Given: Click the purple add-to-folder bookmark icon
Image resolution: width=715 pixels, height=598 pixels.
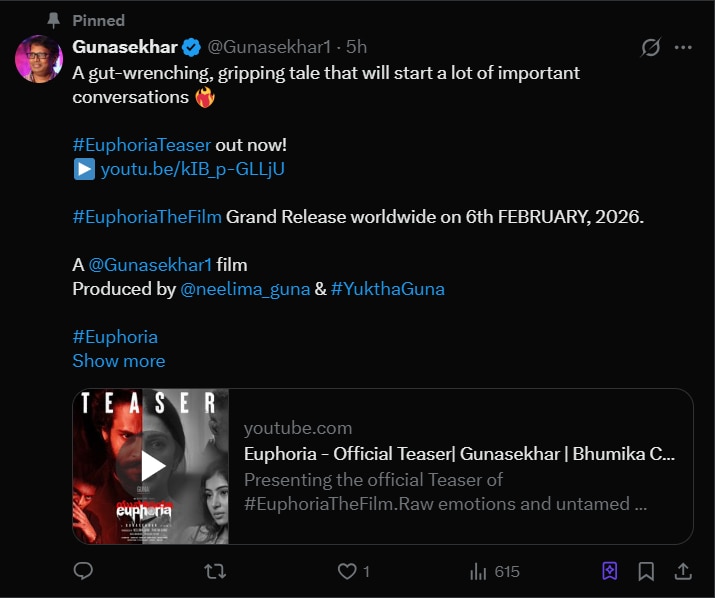Looking at the screenshot, I should point(609,571).
